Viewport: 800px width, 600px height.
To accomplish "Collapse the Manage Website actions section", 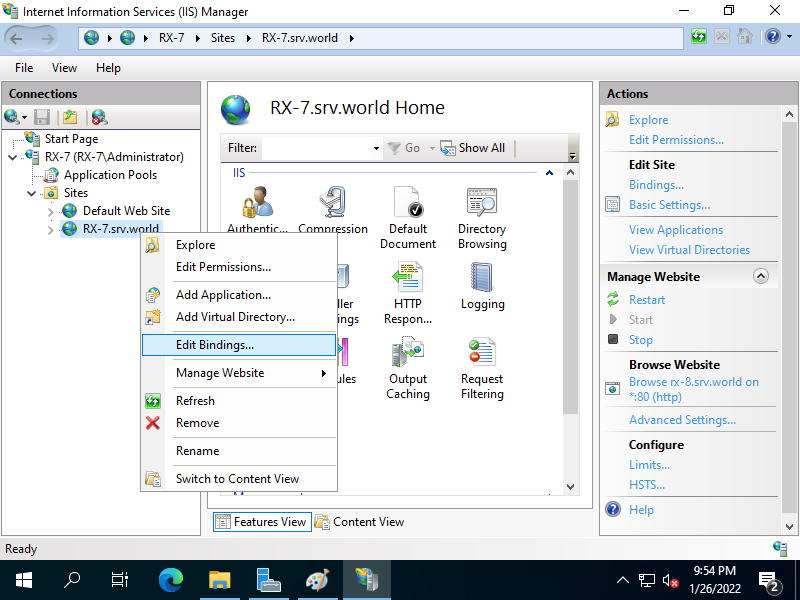I will point(761,275).
